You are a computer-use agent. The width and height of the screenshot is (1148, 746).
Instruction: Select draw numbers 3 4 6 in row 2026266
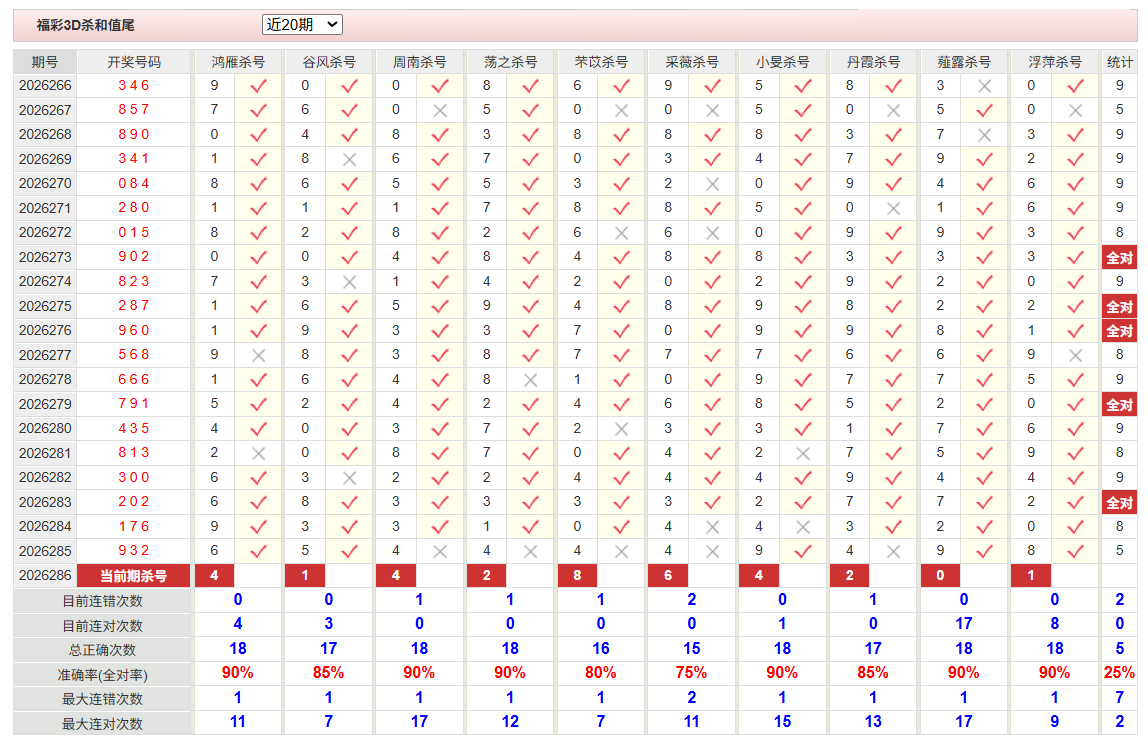coord(134,86)
